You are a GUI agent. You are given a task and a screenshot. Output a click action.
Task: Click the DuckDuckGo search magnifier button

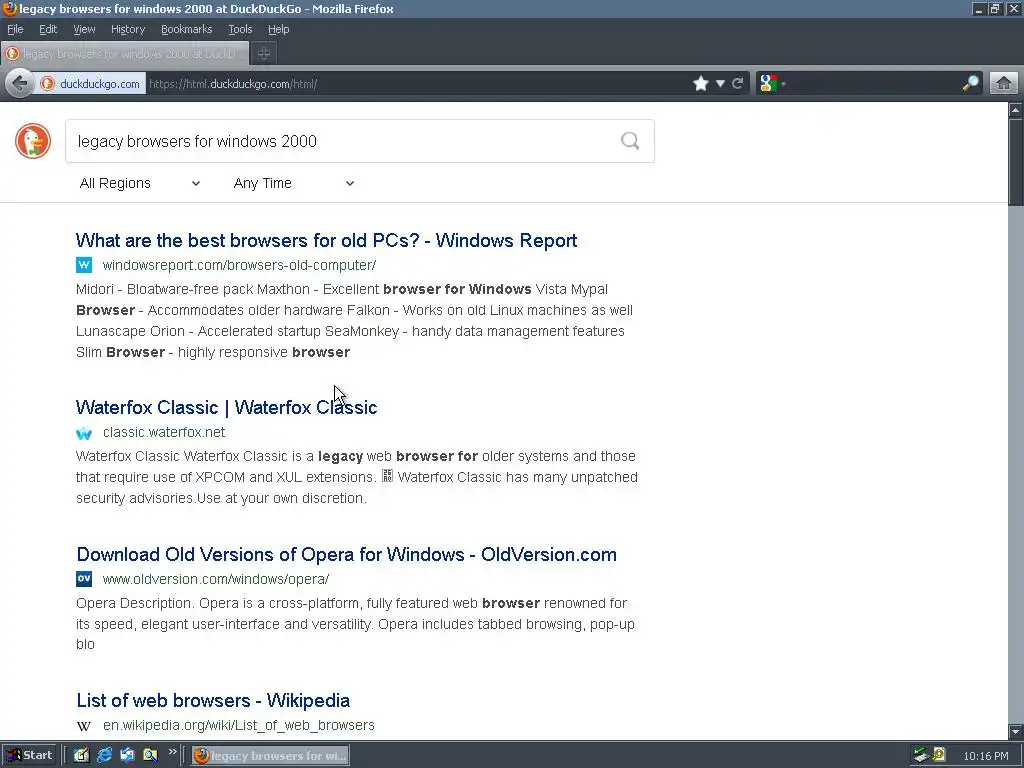coord(630,141)
